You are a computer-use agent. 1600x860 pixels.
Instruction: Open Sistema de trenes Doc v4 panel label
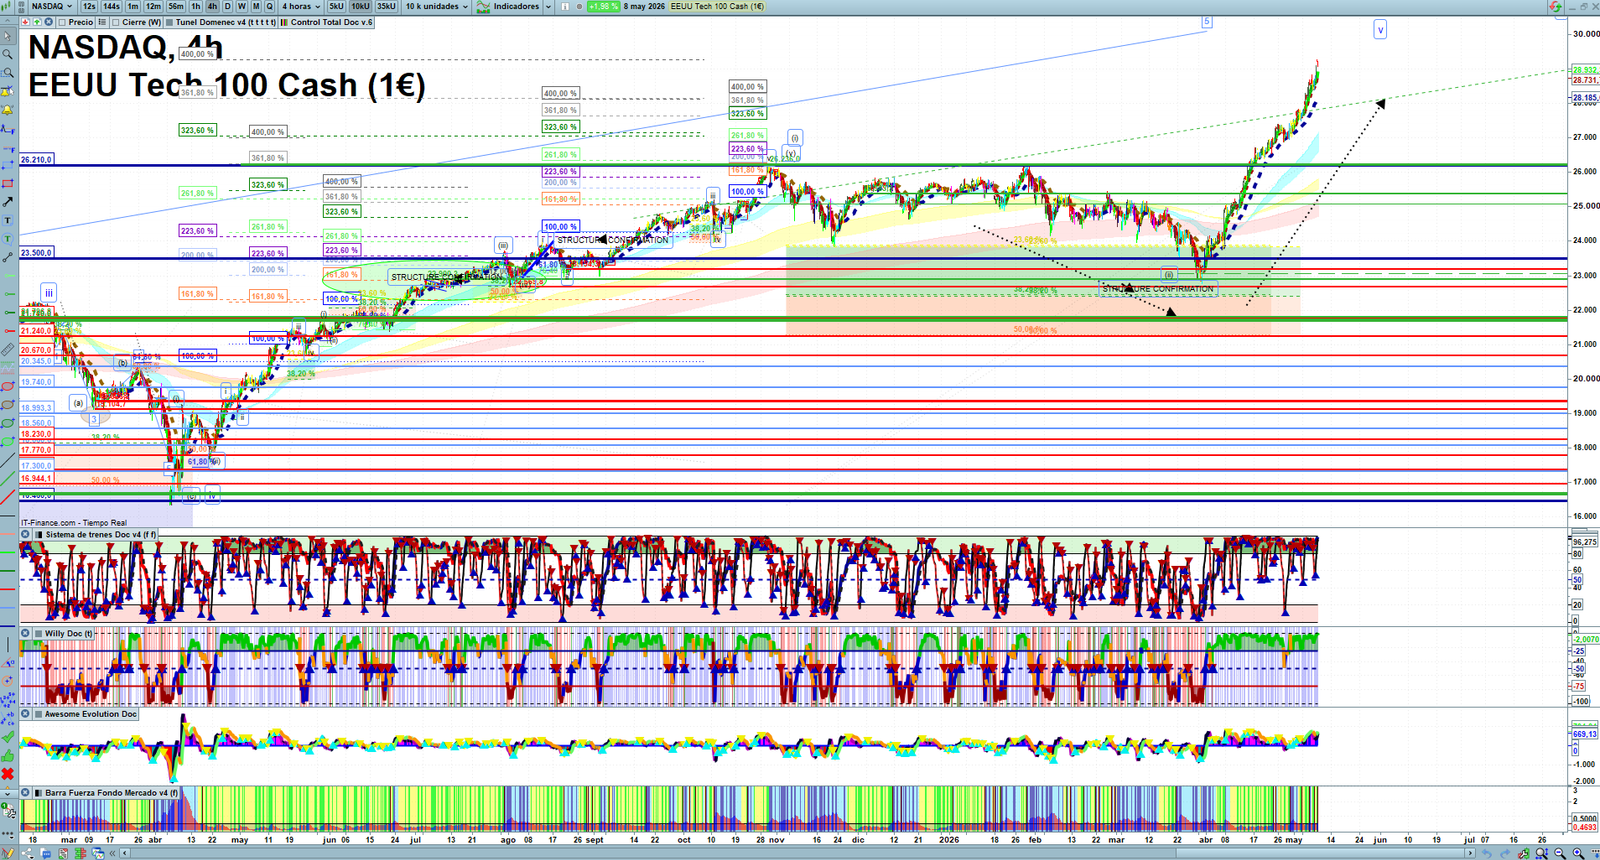[100, 535]
